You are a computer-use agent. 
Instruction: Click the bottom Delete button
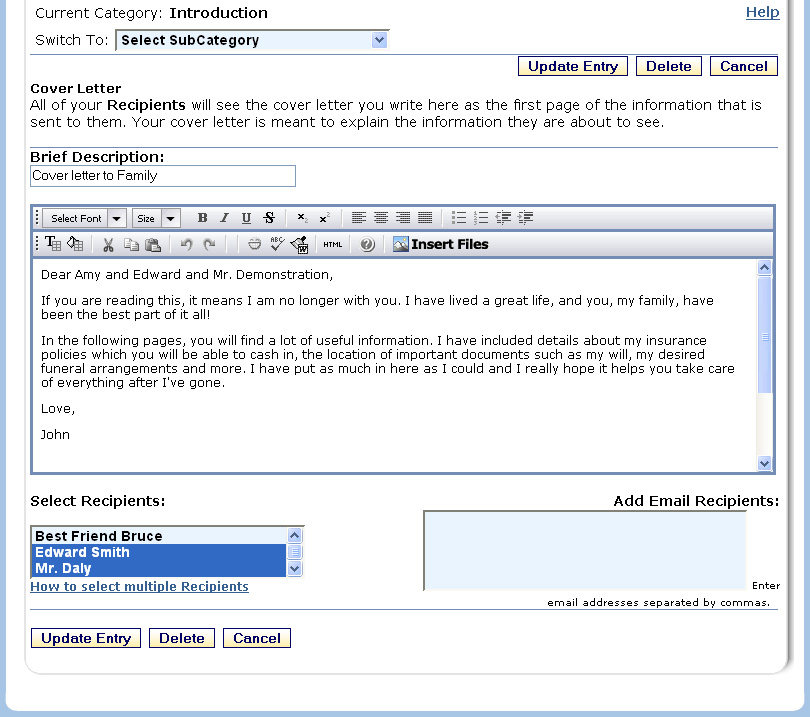tap(182, 638)
